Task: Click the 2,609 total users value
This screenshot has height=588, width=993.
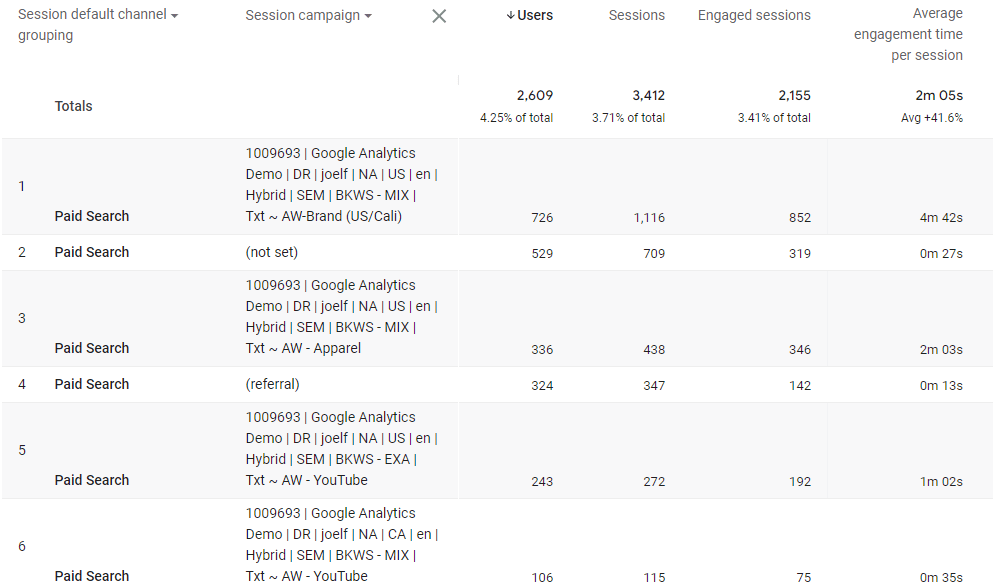Action: pyautogui.click(x=534, y=96)
